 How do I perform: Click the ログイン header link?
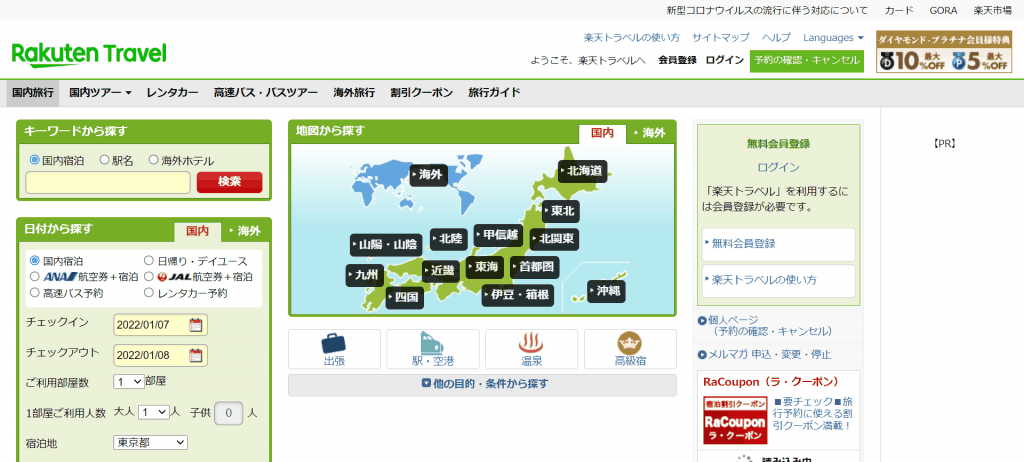724,60
